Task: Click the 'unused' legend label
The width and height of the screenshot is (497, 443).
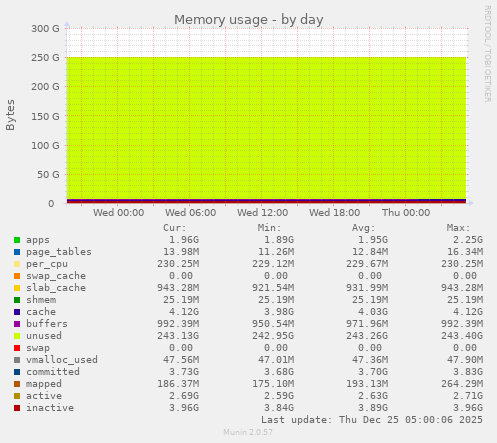Action: [x=44, y=336]
